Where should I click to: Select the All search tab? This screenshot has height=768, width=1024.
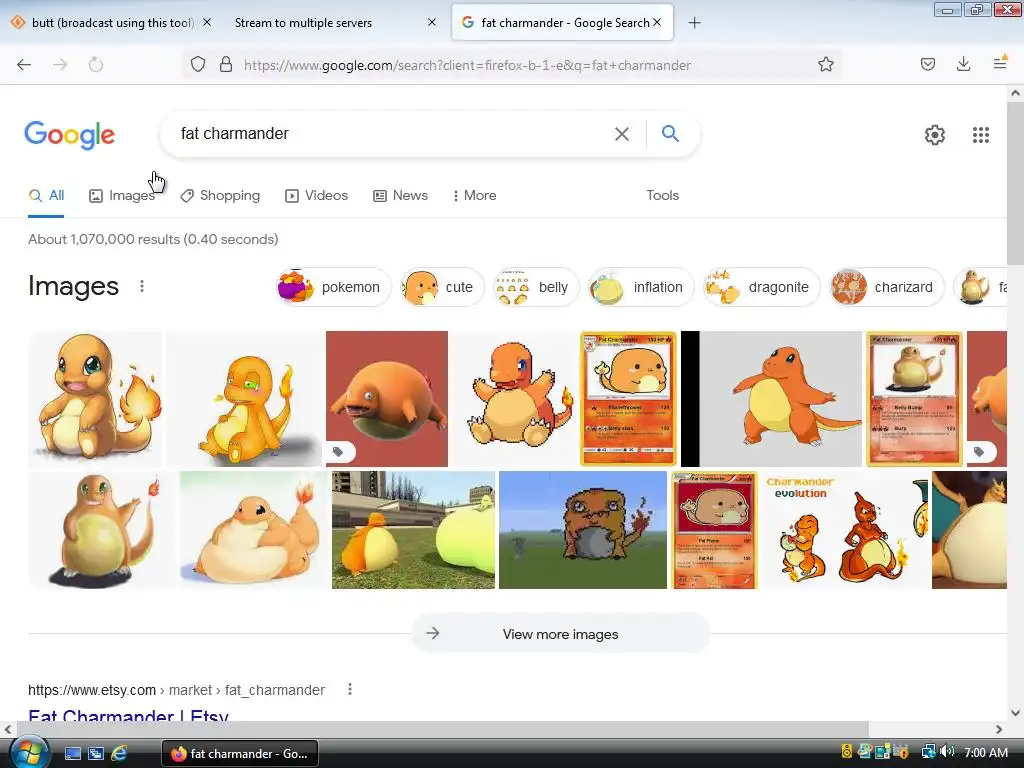tap(46, 195)
